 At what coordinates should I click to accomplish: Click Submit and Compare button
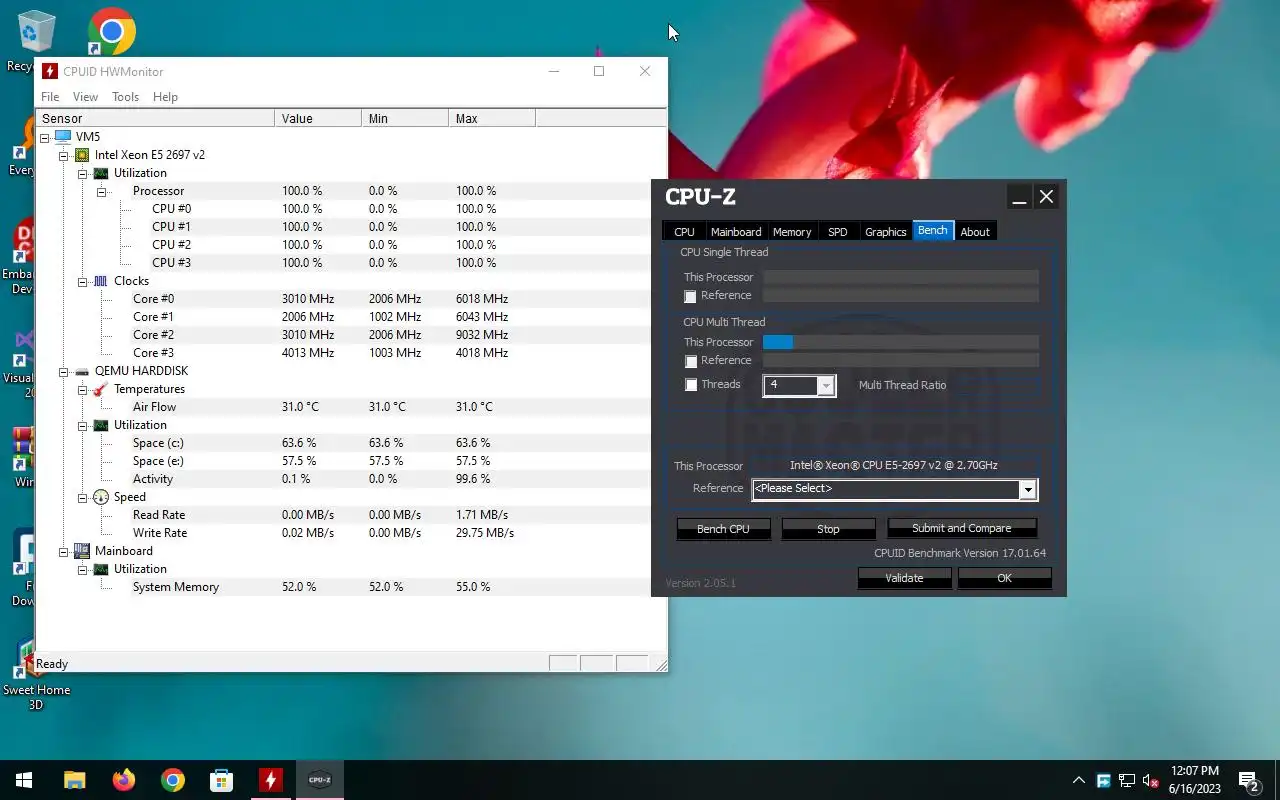click(961, 528)
